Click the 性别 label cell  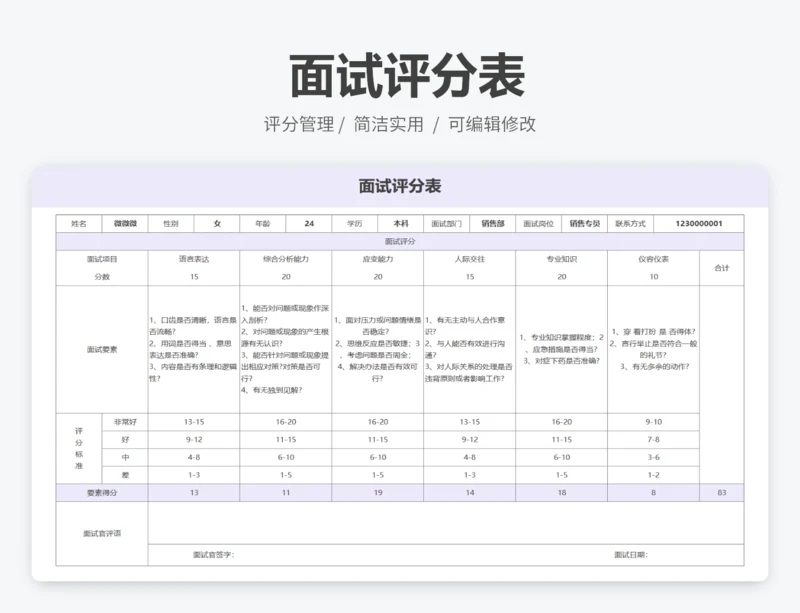click(171, 224)
